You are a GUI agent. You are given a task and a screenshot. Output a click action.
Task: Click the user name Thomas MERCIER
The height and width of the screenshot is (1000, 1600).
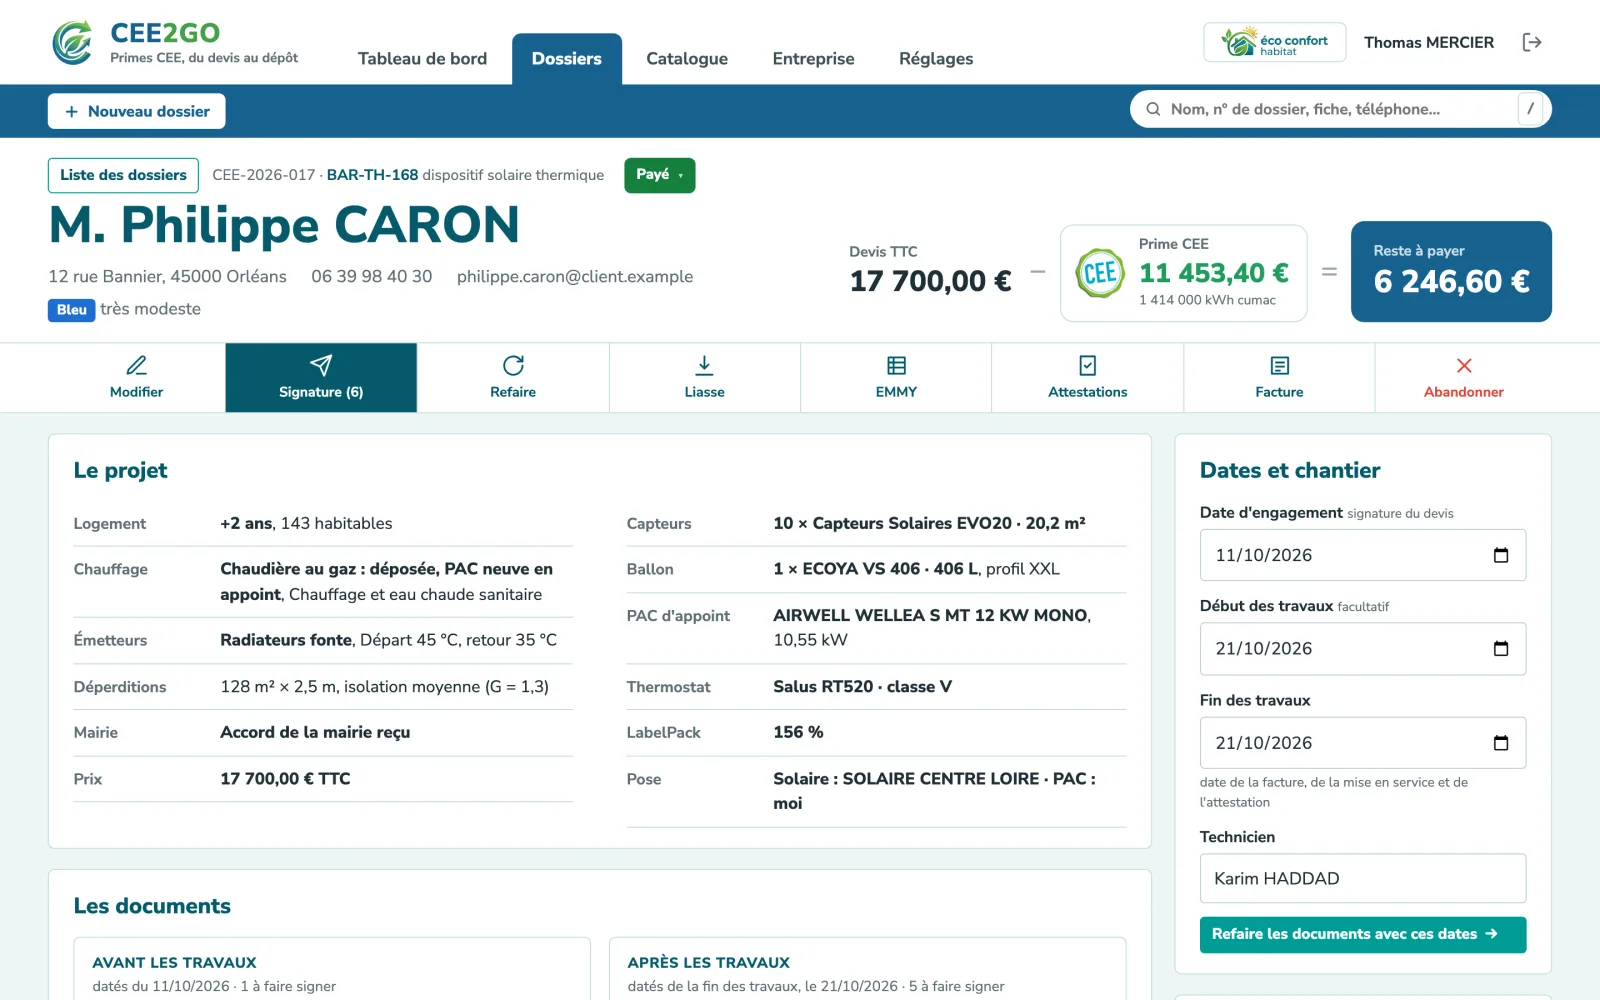[x=1429, y=42]
